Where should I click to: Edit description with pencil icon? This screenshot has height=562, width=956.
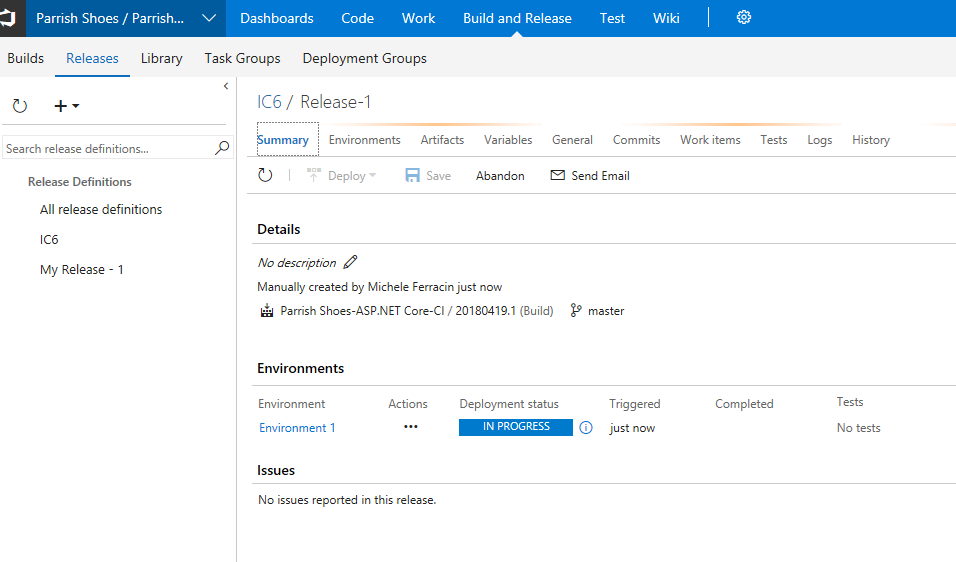point(350,263)
